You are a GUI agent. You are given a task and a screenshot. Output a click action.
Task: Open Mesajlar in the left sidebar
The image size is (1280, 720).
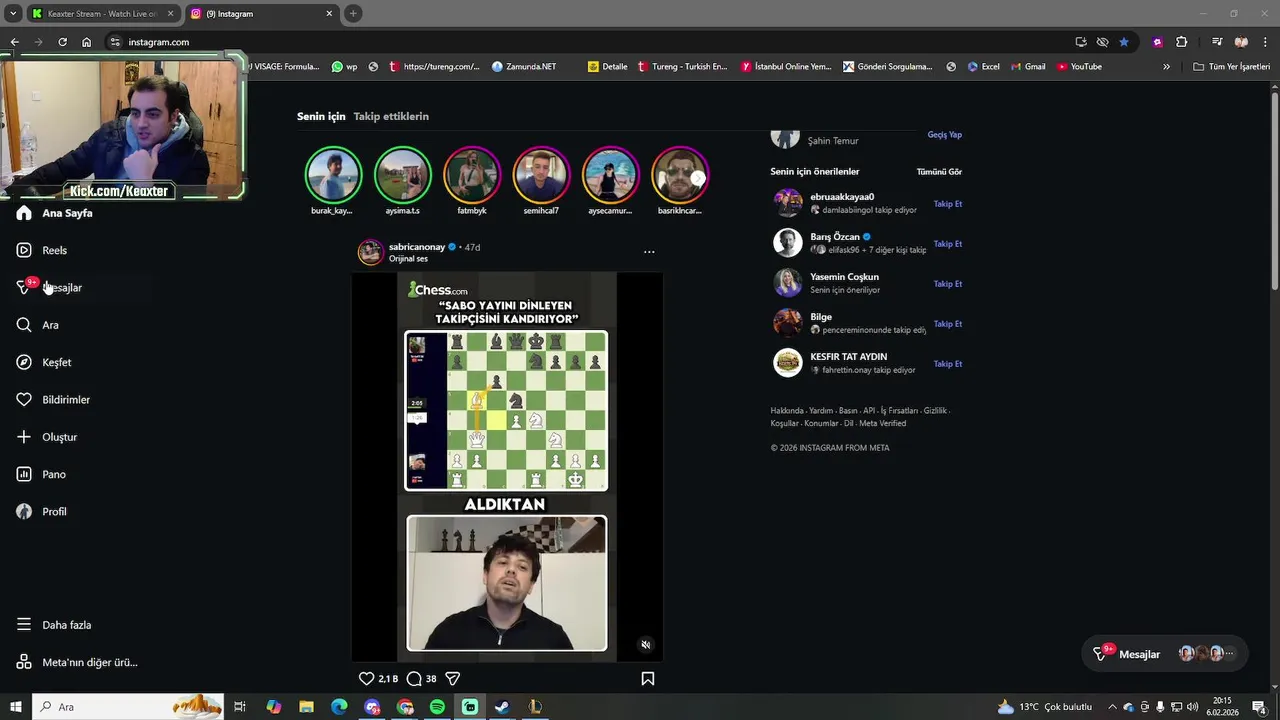pos(50,288)
